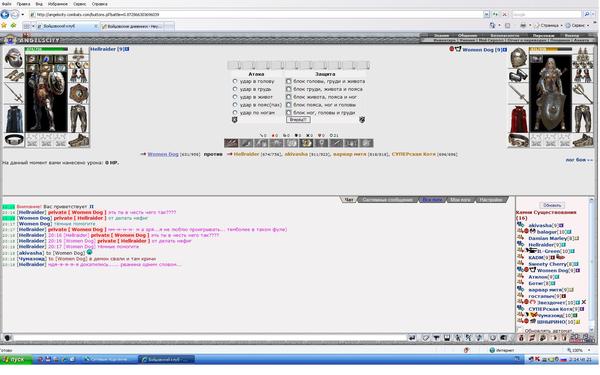Open the 'Сервис' browser toolbar dropdown

(x=577, y=26)
